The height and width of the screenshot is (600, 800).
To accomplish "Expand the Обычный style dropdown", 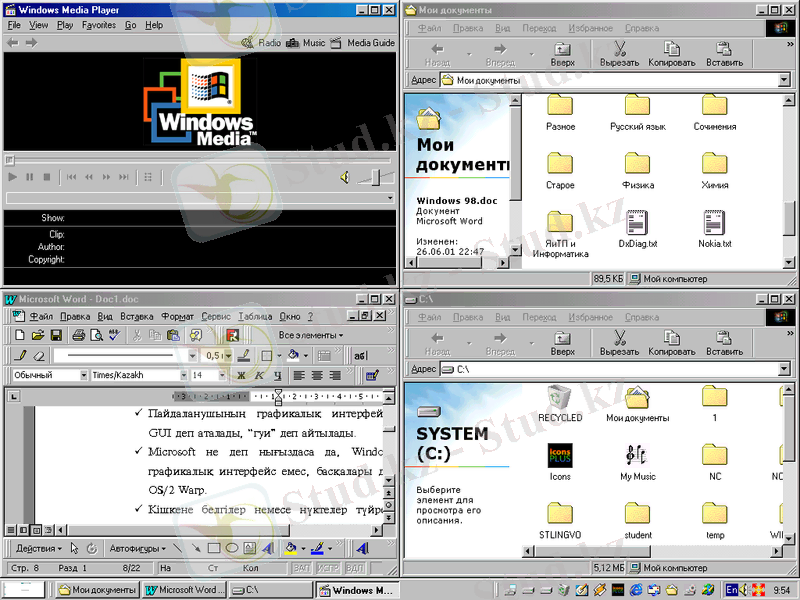I will click(x=84, y=376).
